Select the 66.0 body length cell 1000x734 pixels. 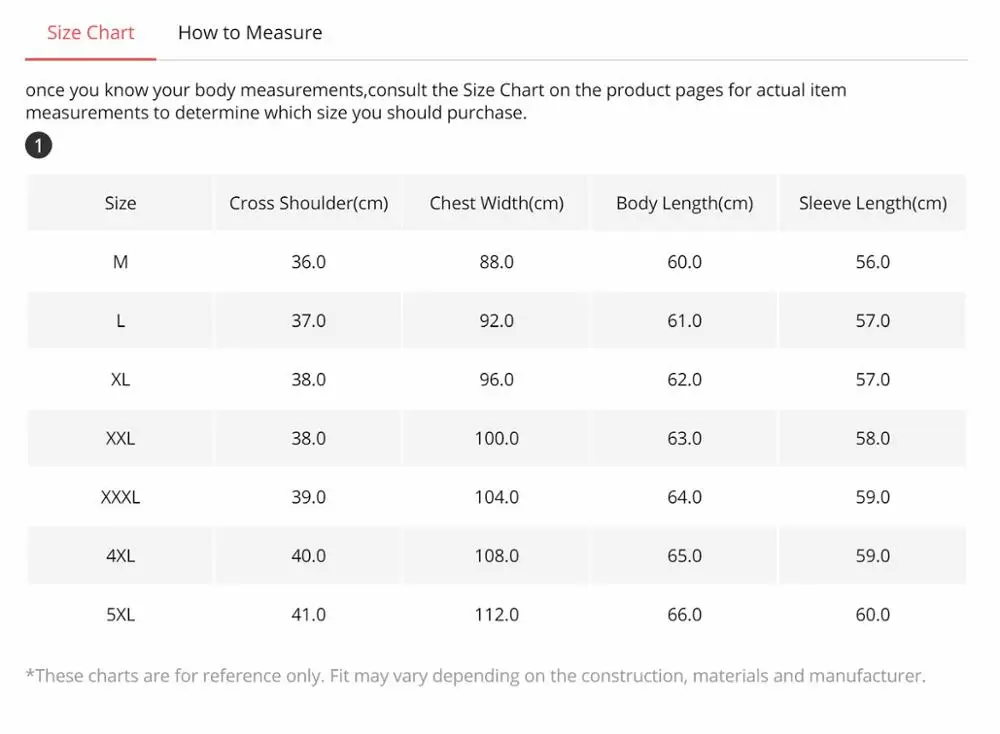coord(684,615)
